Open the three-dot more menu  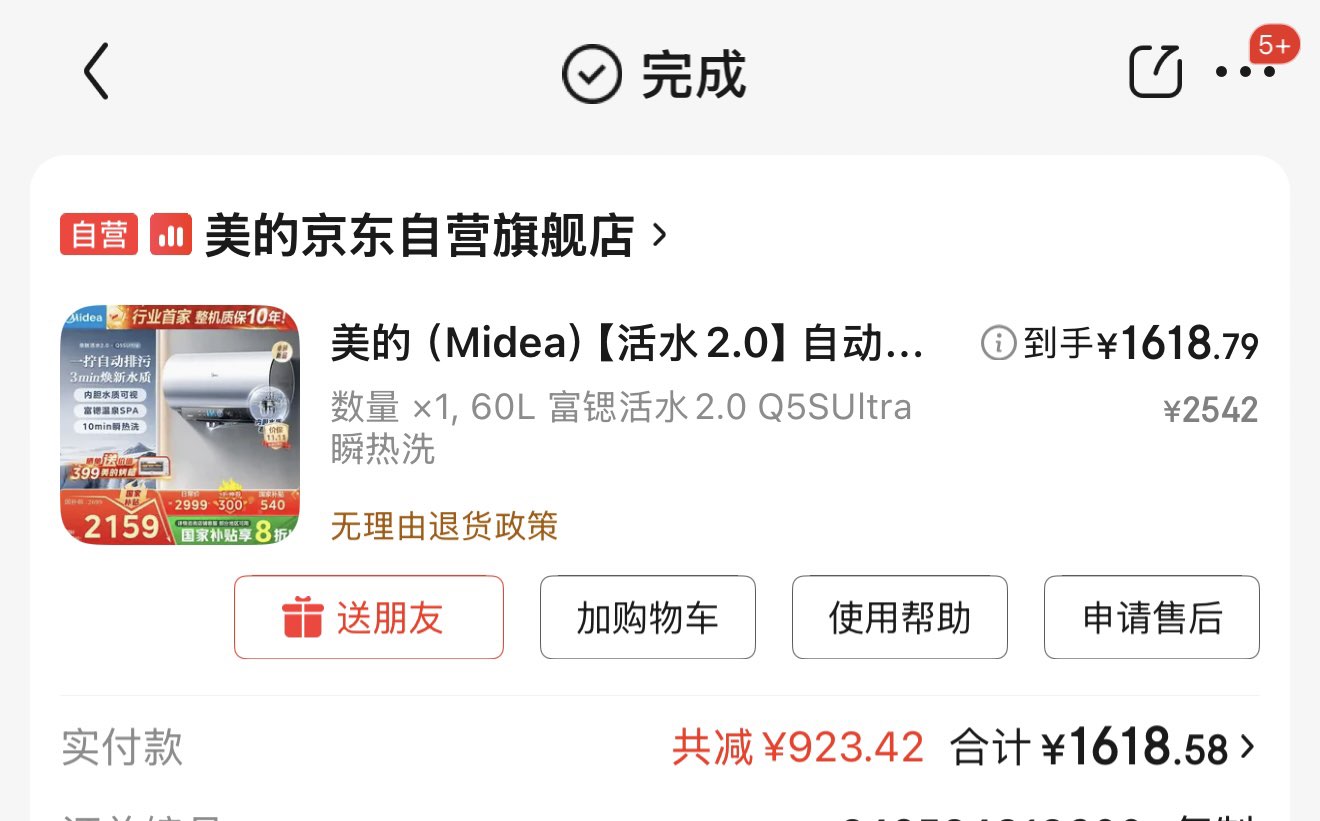coord(1245,72)
